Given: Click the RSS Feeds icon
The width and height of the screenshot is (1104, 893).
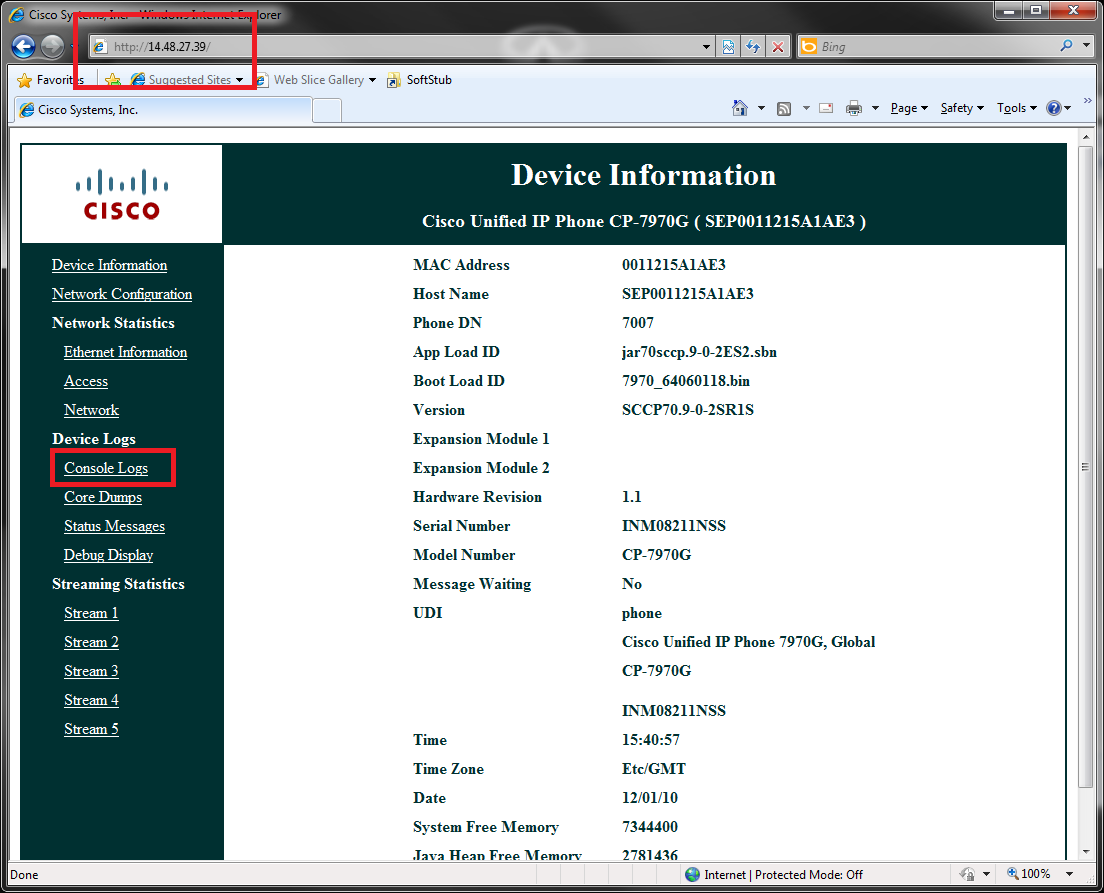Looking at the screenshot, I should tap(784, 108).
